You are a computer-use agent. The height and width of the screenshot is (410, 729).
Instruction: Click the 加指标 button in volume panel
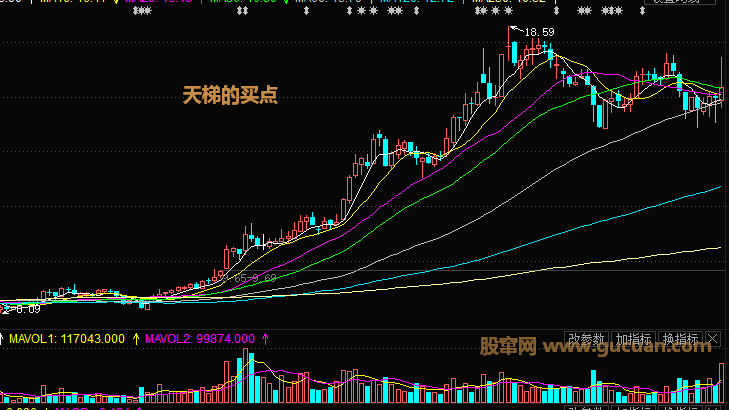(x=633, y=339)
